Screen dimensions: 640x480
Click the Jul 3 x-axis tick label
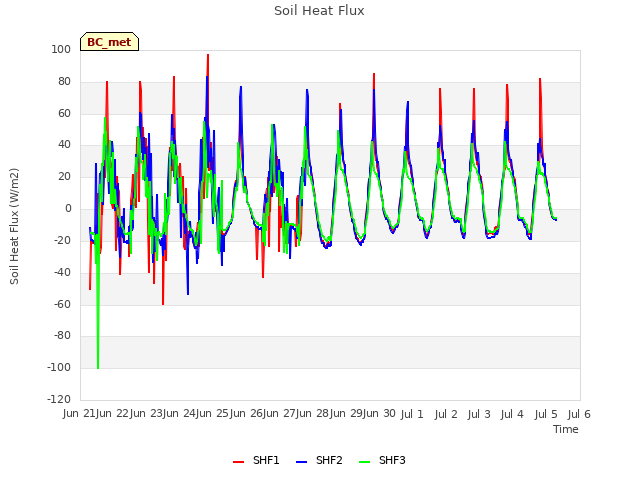pyautogui.click(x=479, y=414)
